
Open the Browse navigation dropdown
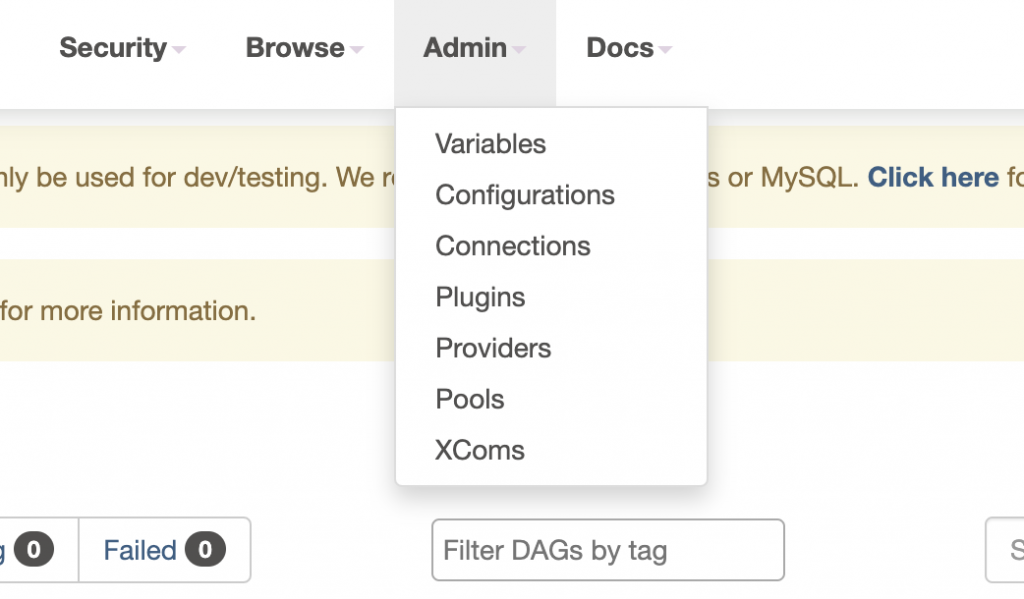295,48
